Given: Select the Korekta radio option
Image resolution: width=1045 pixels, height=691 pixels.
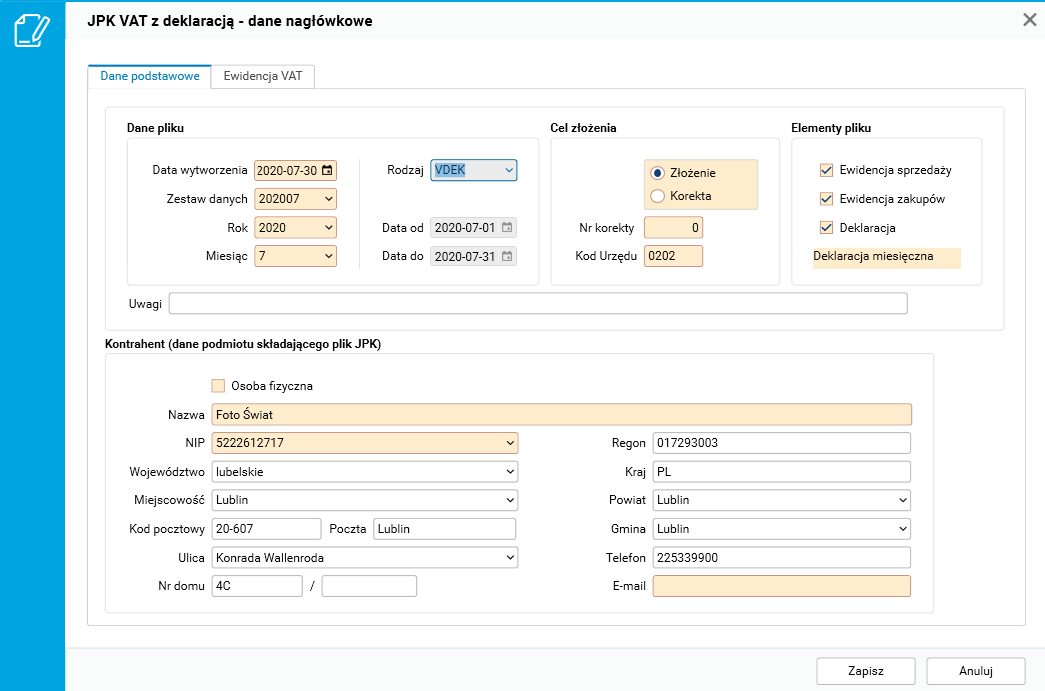Looking at the screenshot, I should click(x=658, y=196).
